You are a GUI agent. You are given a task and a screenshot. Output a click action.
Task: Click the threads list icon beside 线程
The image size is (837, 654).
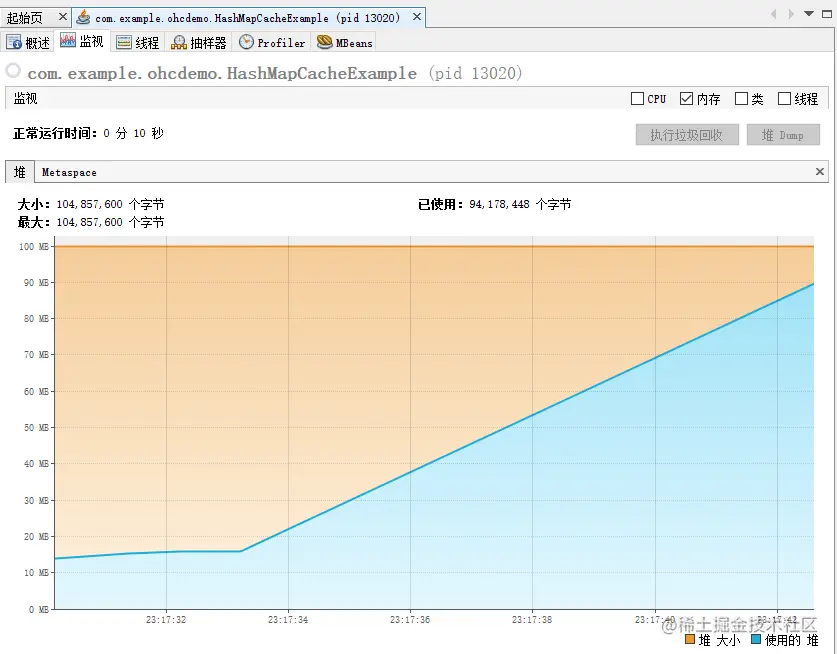(x=124, y=42)
